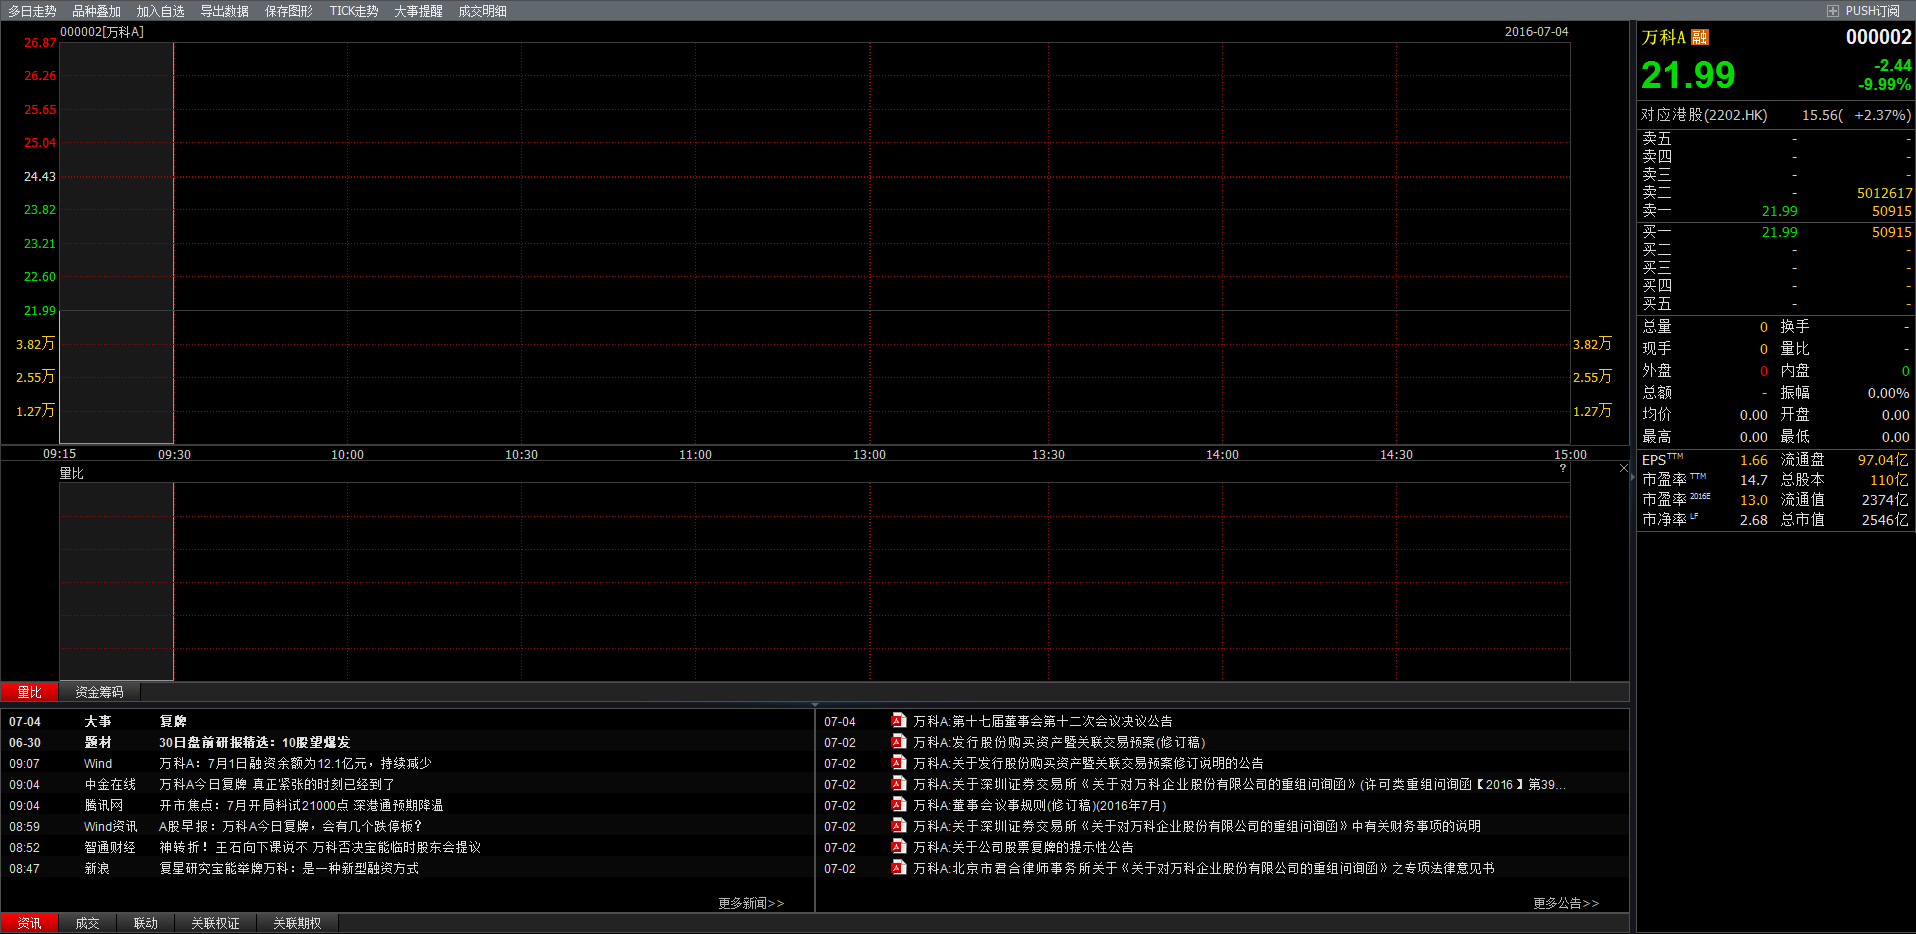Switch to the 资金筹码 tab
1916x934 pixels.
pos(100,691)
